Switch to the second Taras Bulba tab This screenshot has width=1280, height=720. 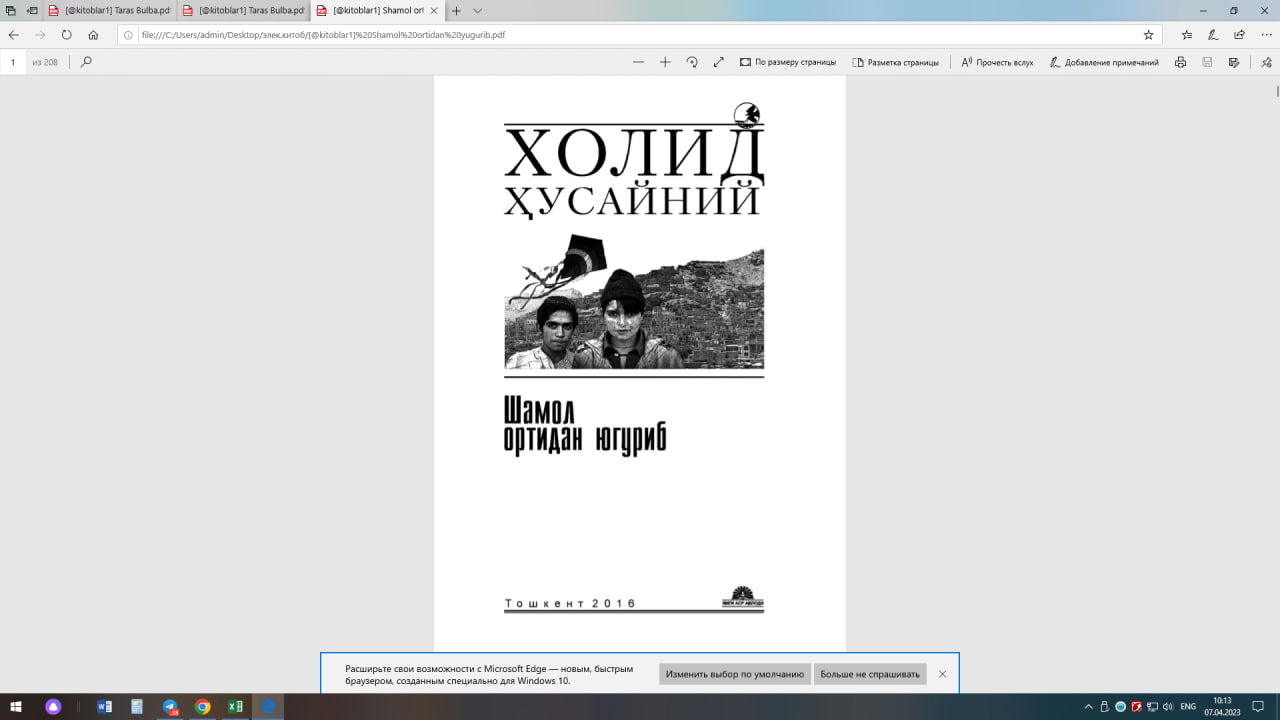point(245,11)
